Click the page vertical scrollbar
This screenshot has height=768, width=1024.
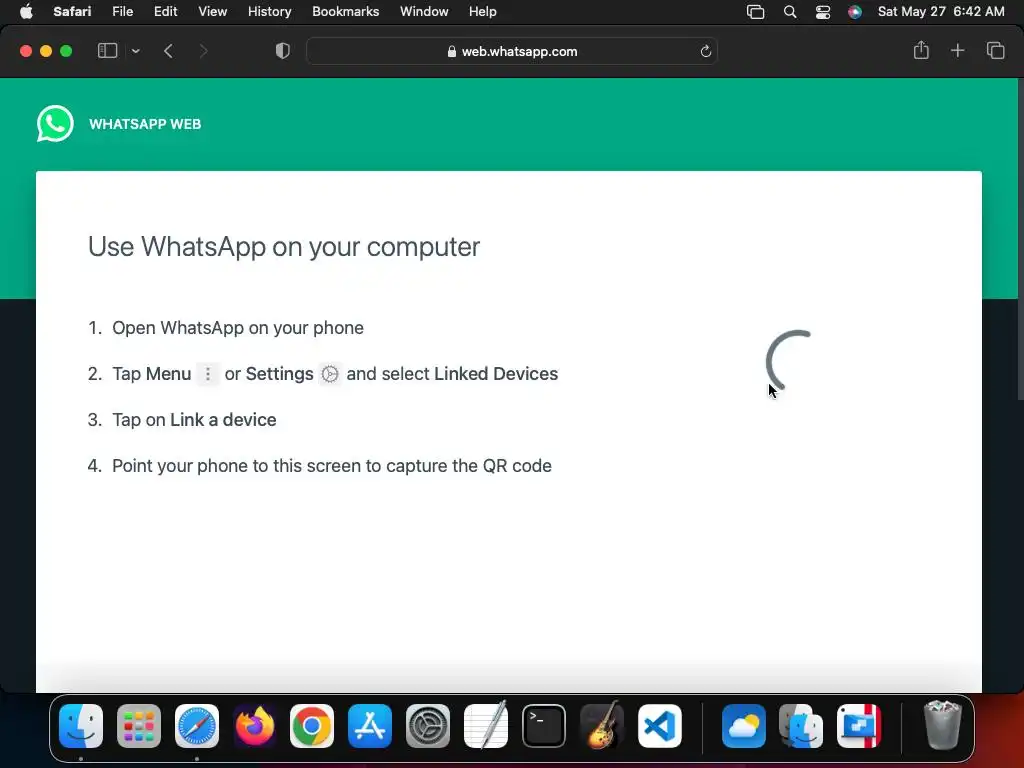tap(1020, 242)
